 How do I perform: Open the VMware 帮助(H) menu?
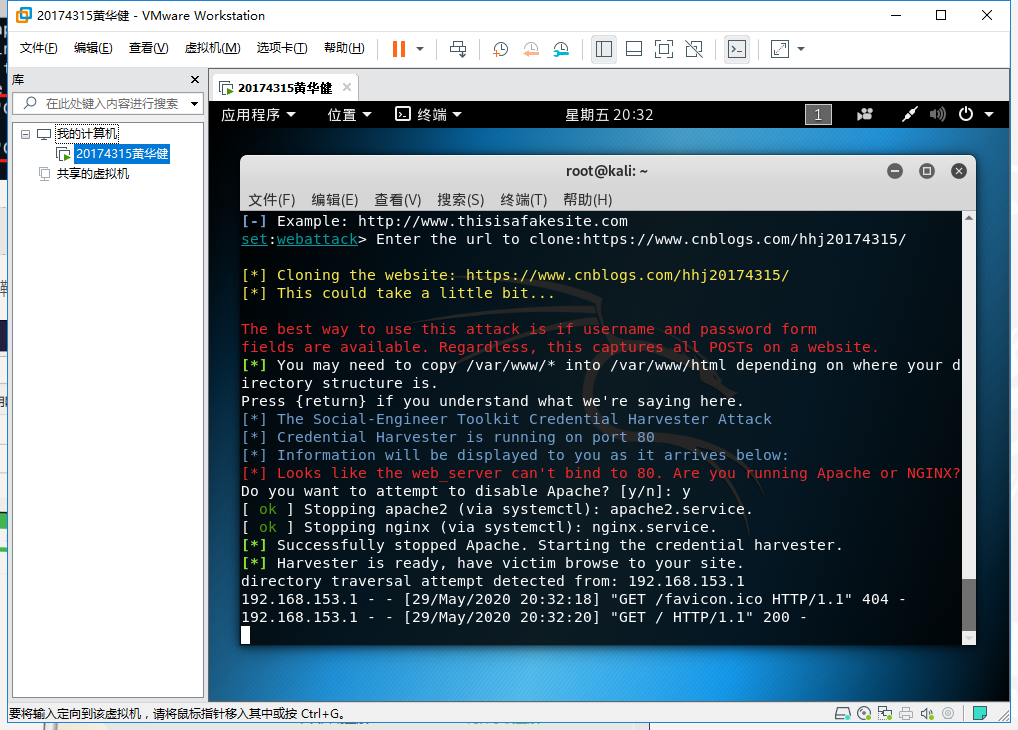click(344, 48)
